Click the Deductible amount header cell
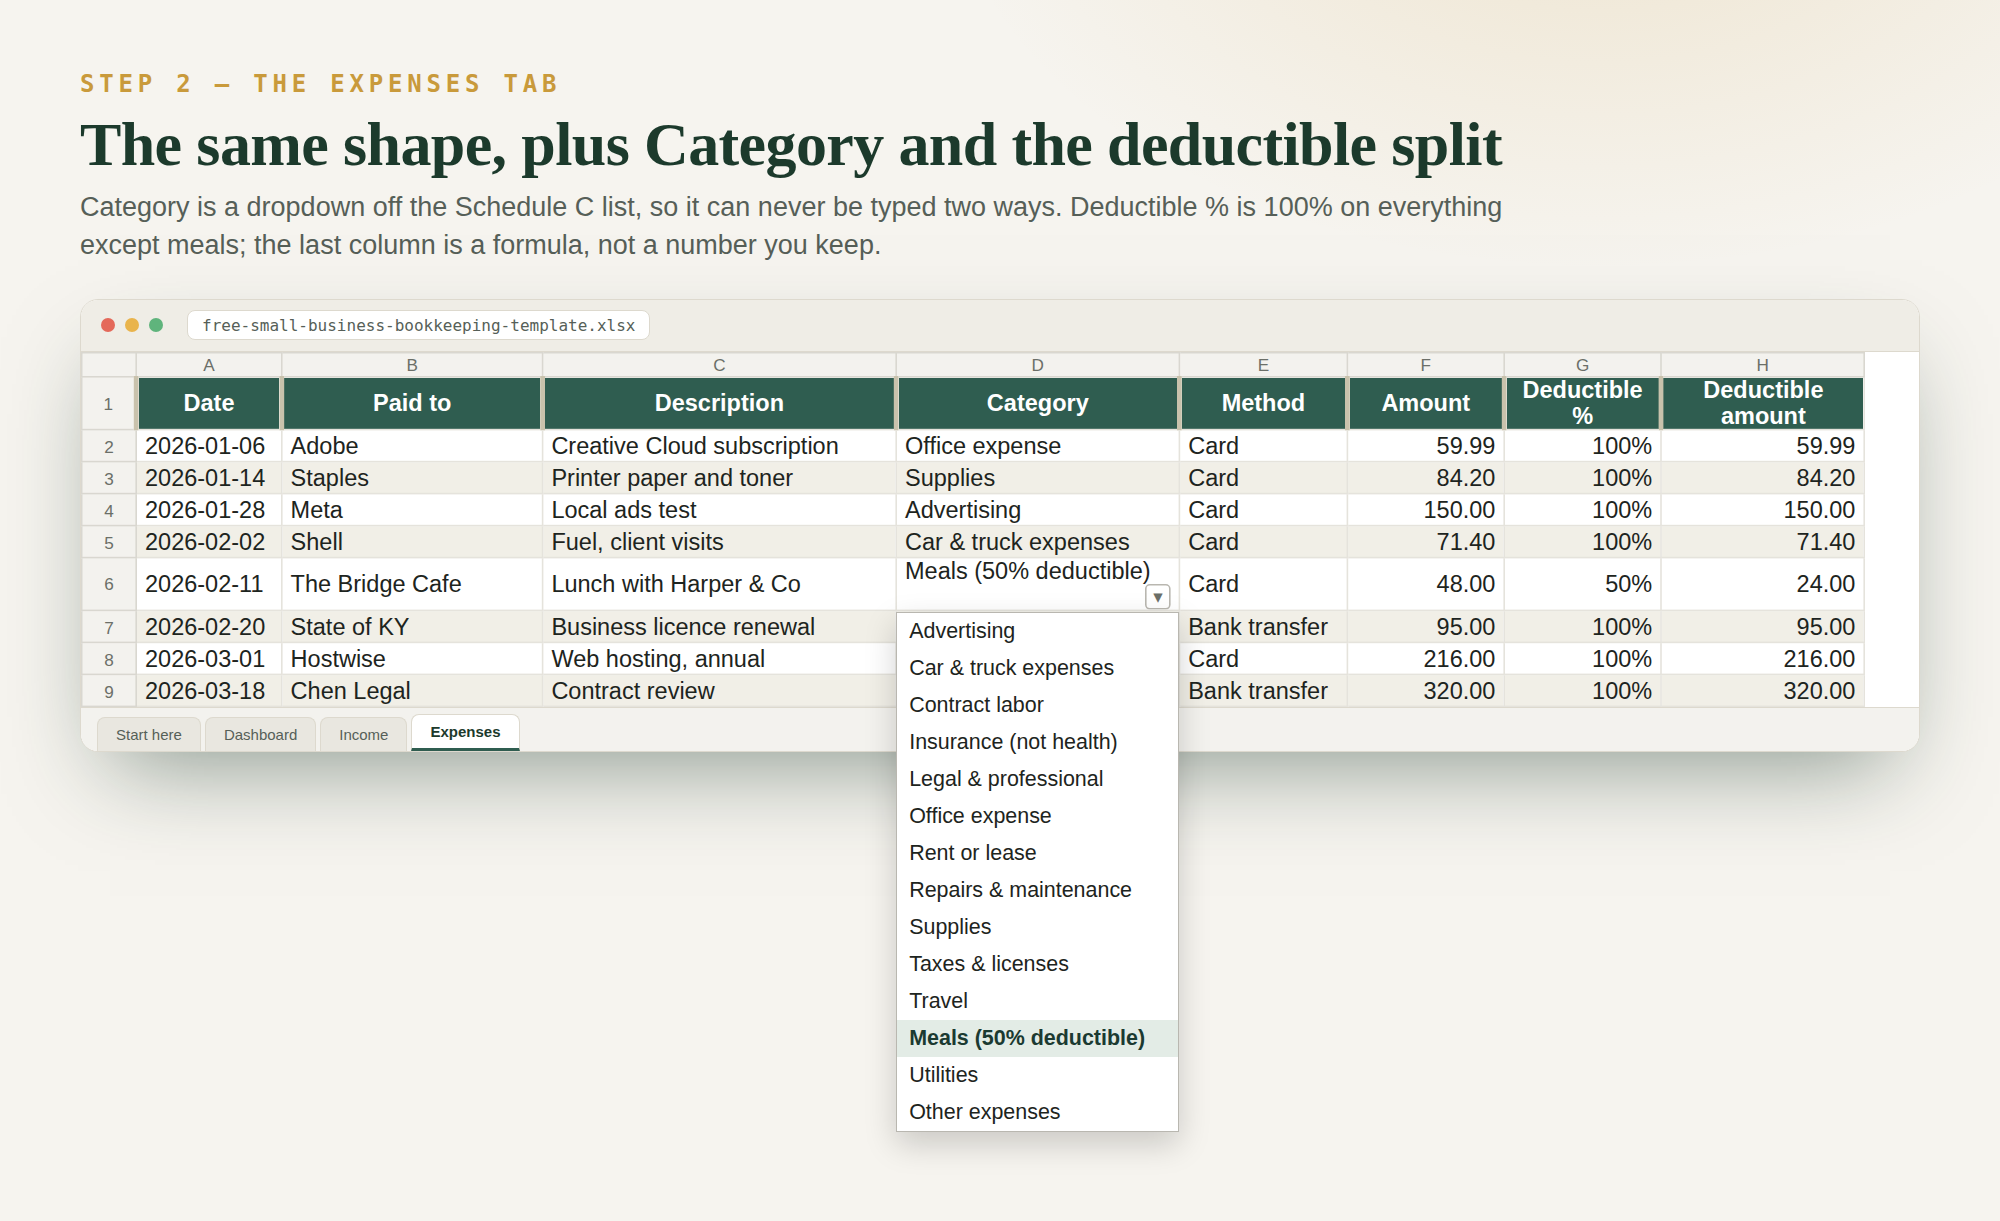This screenshot has height=1221, width=2000. point(1762,403)
